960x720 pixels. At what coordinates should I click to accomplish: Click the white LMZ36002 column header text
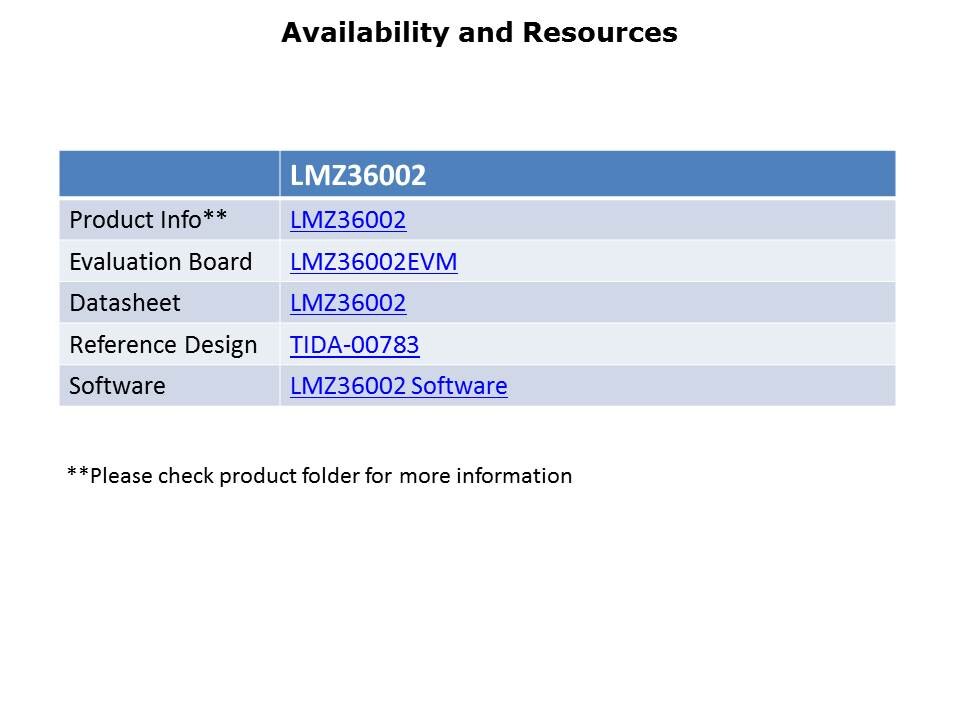point(358,175)
